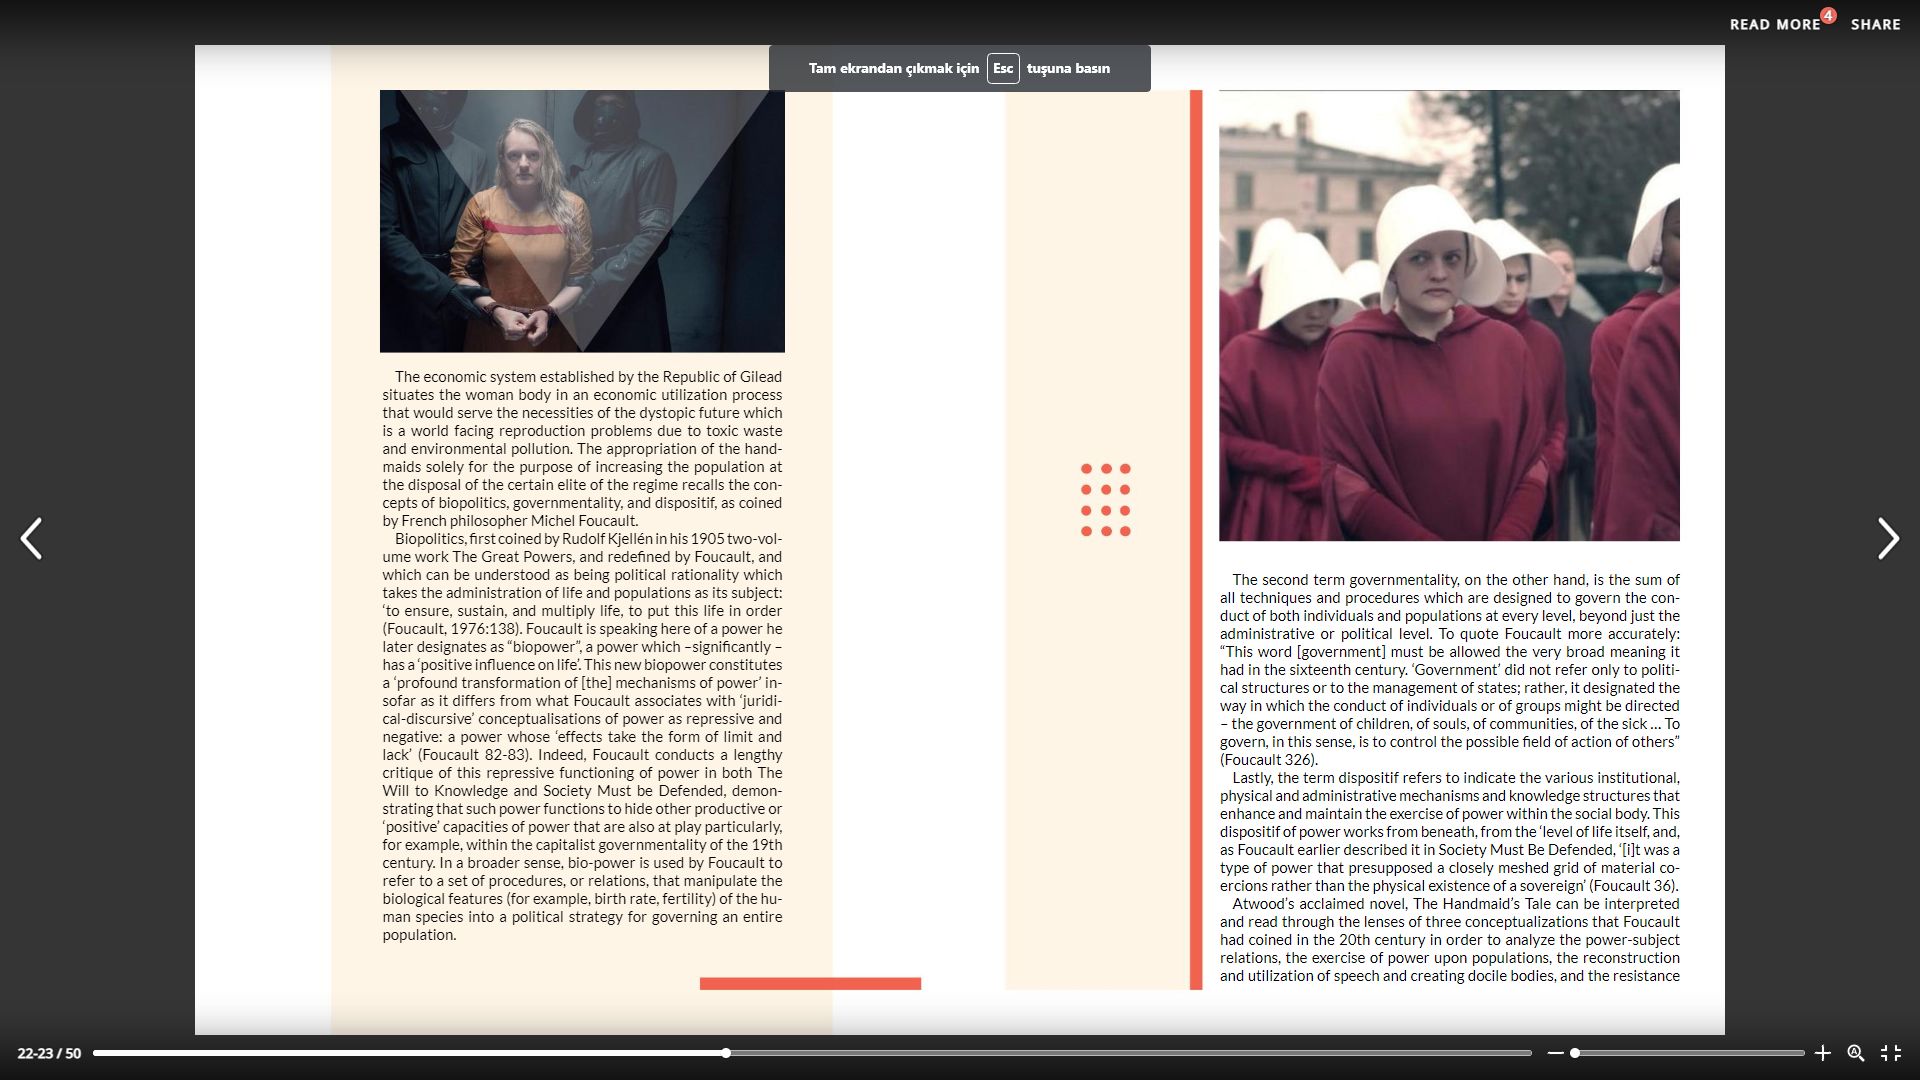Zoom out with the minus icon
Image resolution: width=1920 pixels, height=1080 pixels.
[x=1555, y=1053]
